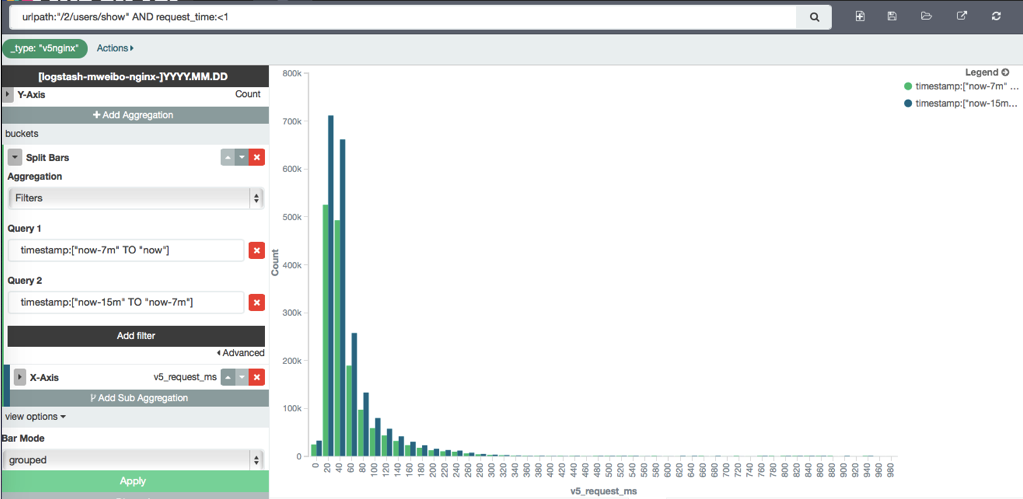Click the share visualization icon

[961, 17]
